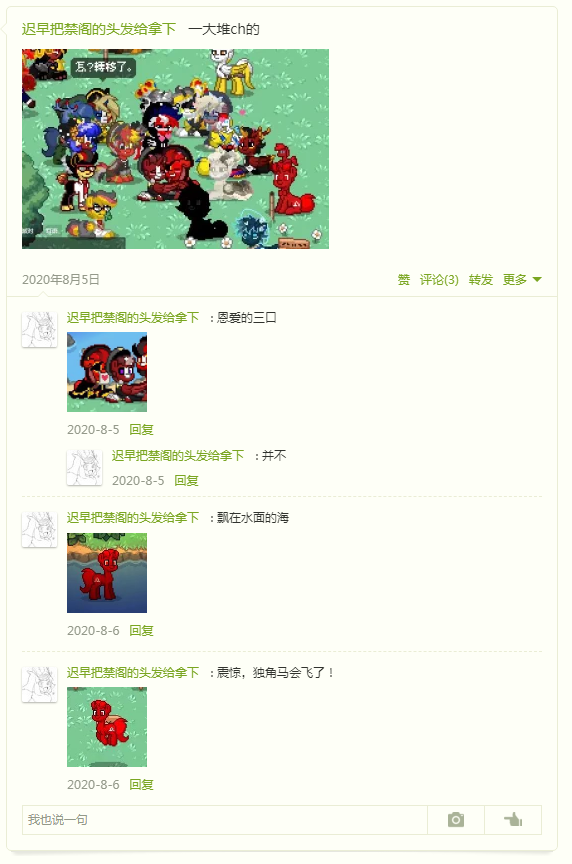Focus the 我也说一句 comment input
This screenshot has width=572, height=864.
click(x=225, y=820)
